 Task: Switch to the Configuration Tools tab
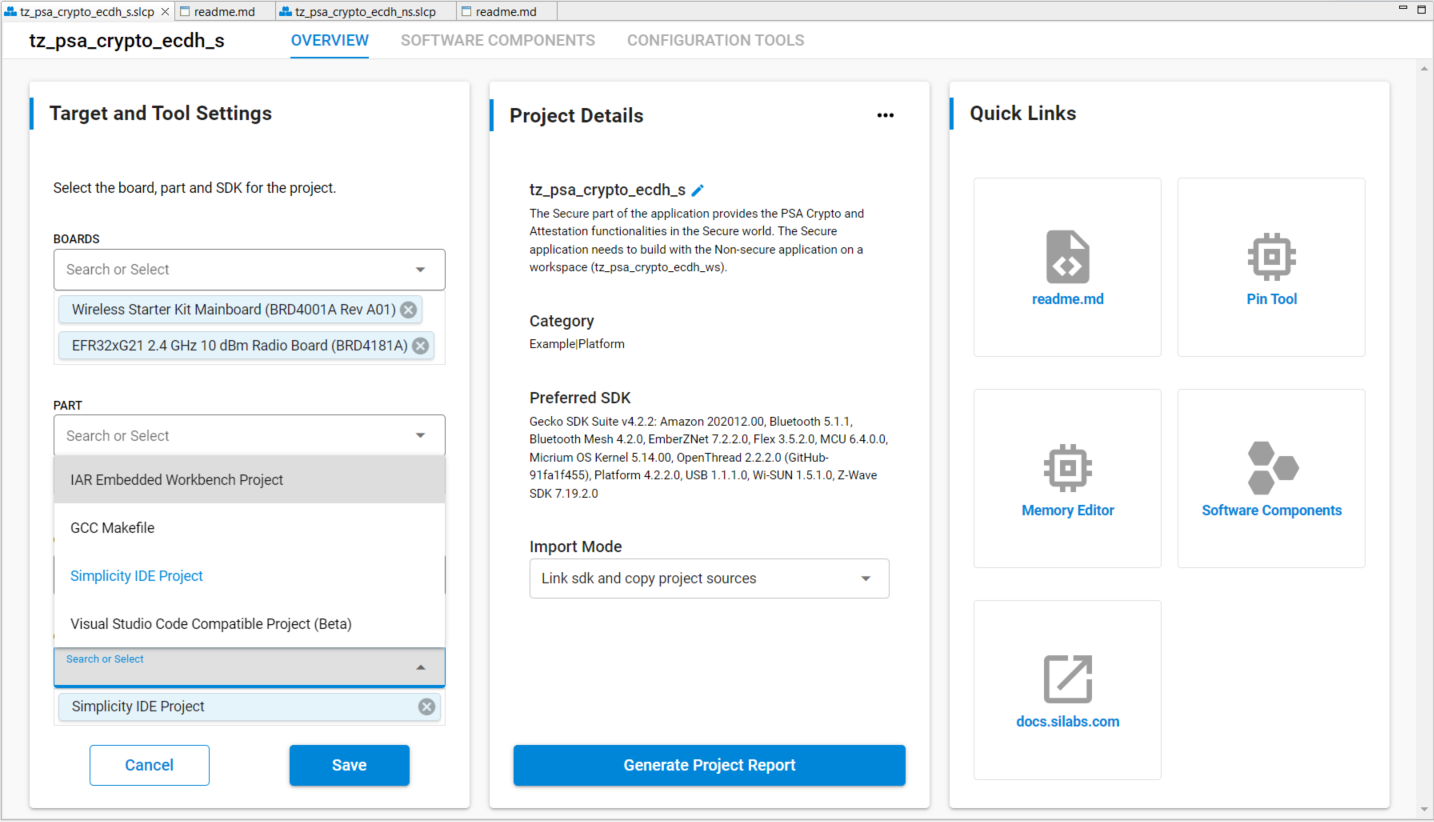pos(715,41)
